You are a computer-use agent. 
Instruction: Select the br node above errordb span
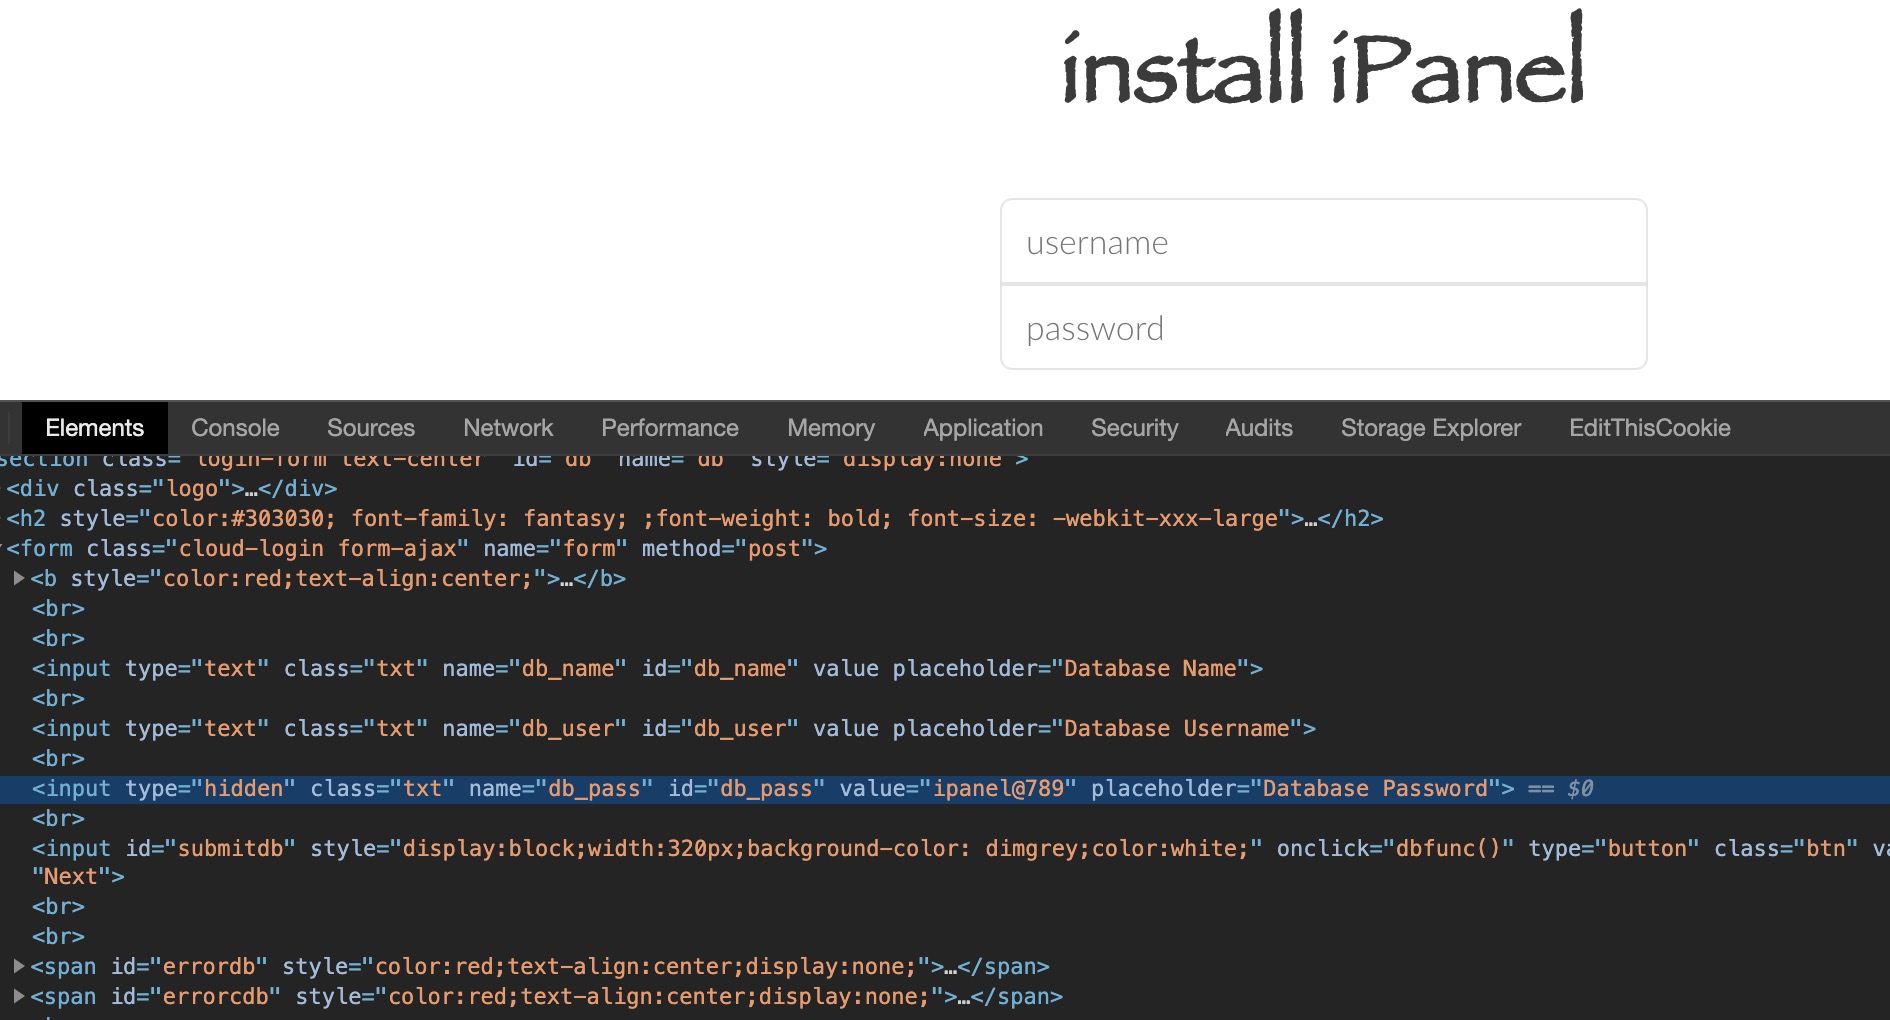click(58, 936)
